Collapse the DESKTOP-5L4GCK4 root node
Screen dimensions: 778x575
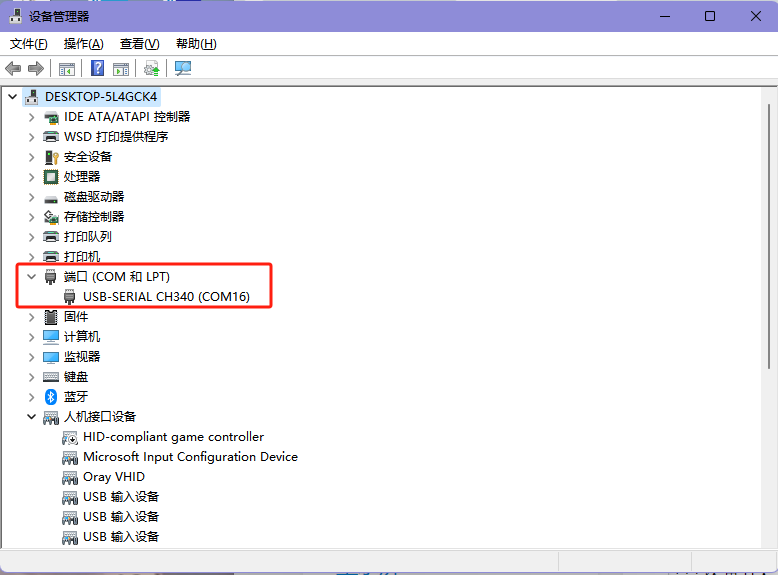(x=13, y=97)
